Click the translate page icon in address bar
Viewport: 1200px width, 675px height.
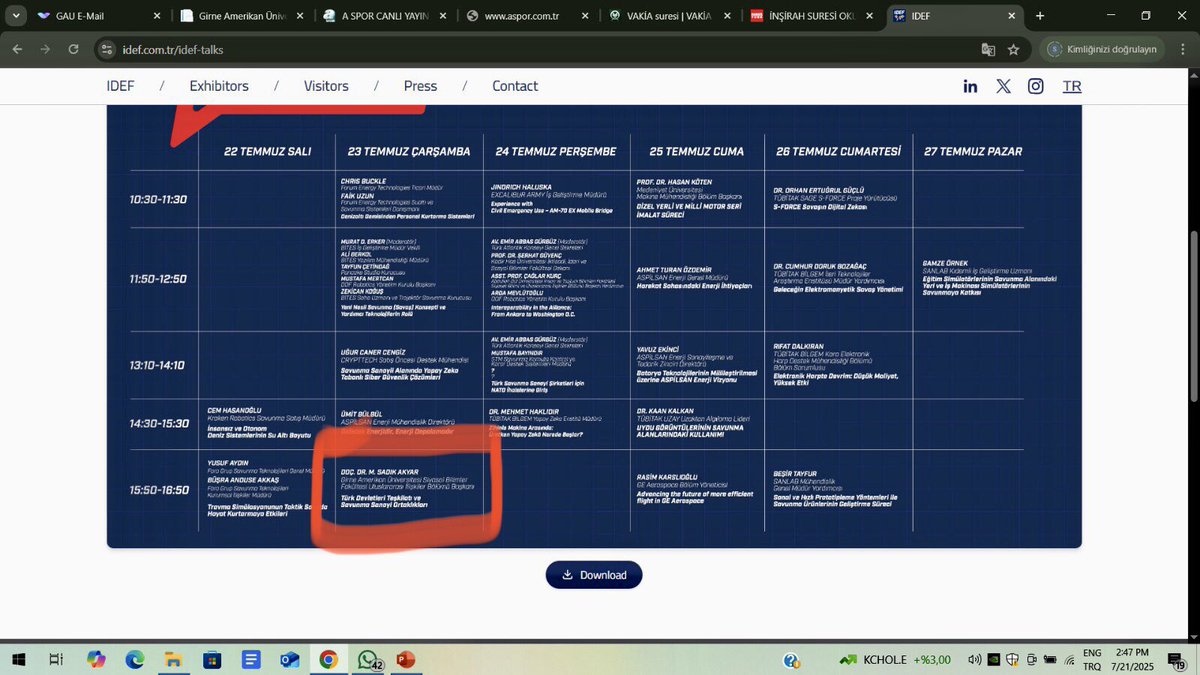coord(988,49)
